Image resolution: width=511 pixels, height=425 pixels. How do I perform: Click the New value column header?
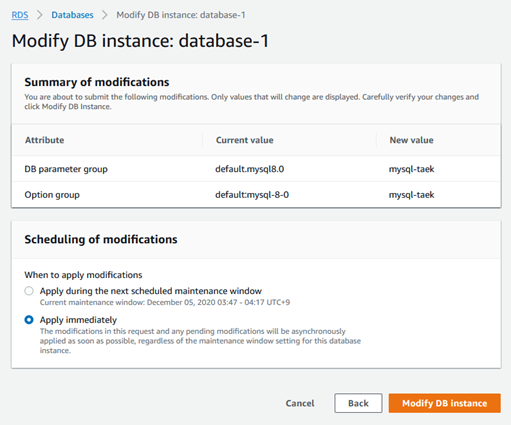point(412,140)
